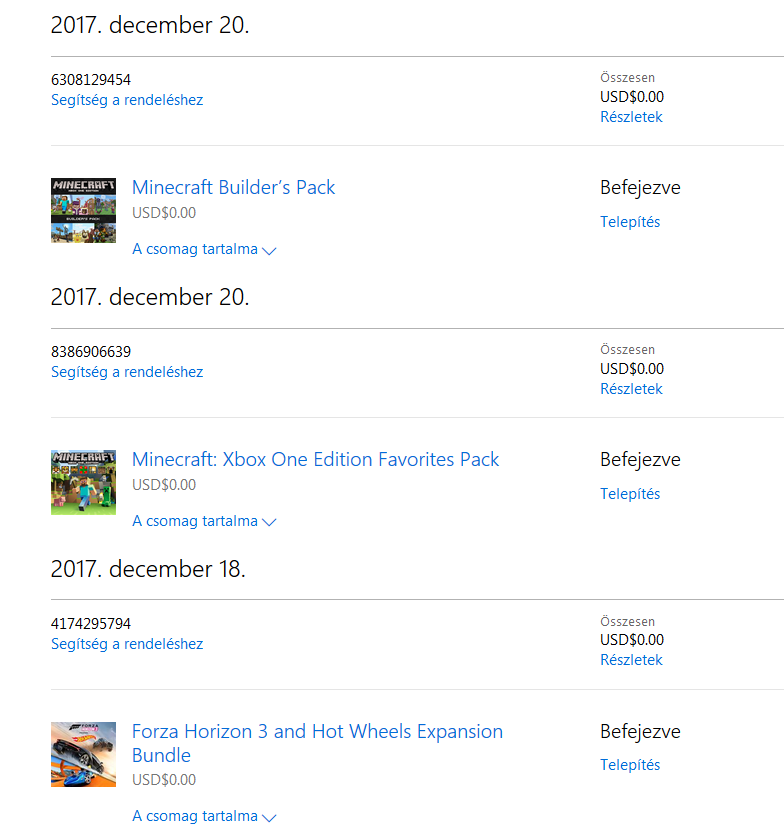Get order help for order 8386906639
The image size is (784, 838).
click(x=127, y=372)
